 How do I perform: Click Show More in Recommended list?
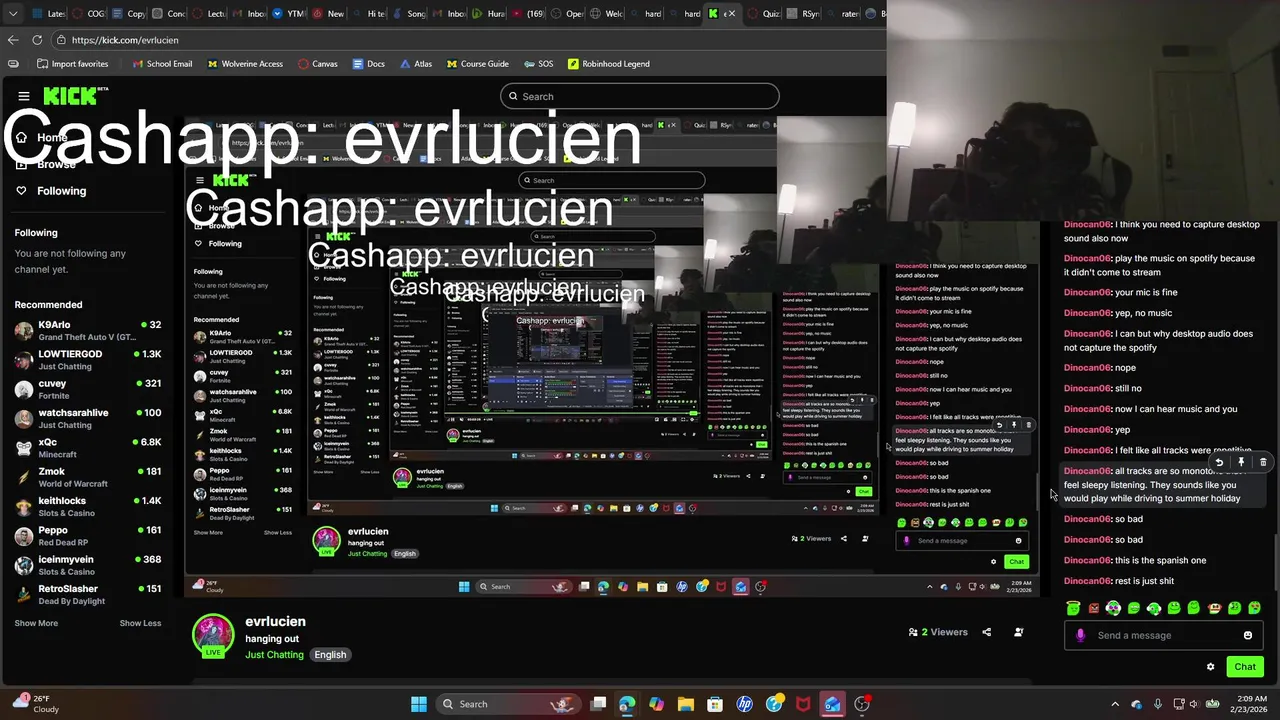pyautogui.click(x=36, y=623)
